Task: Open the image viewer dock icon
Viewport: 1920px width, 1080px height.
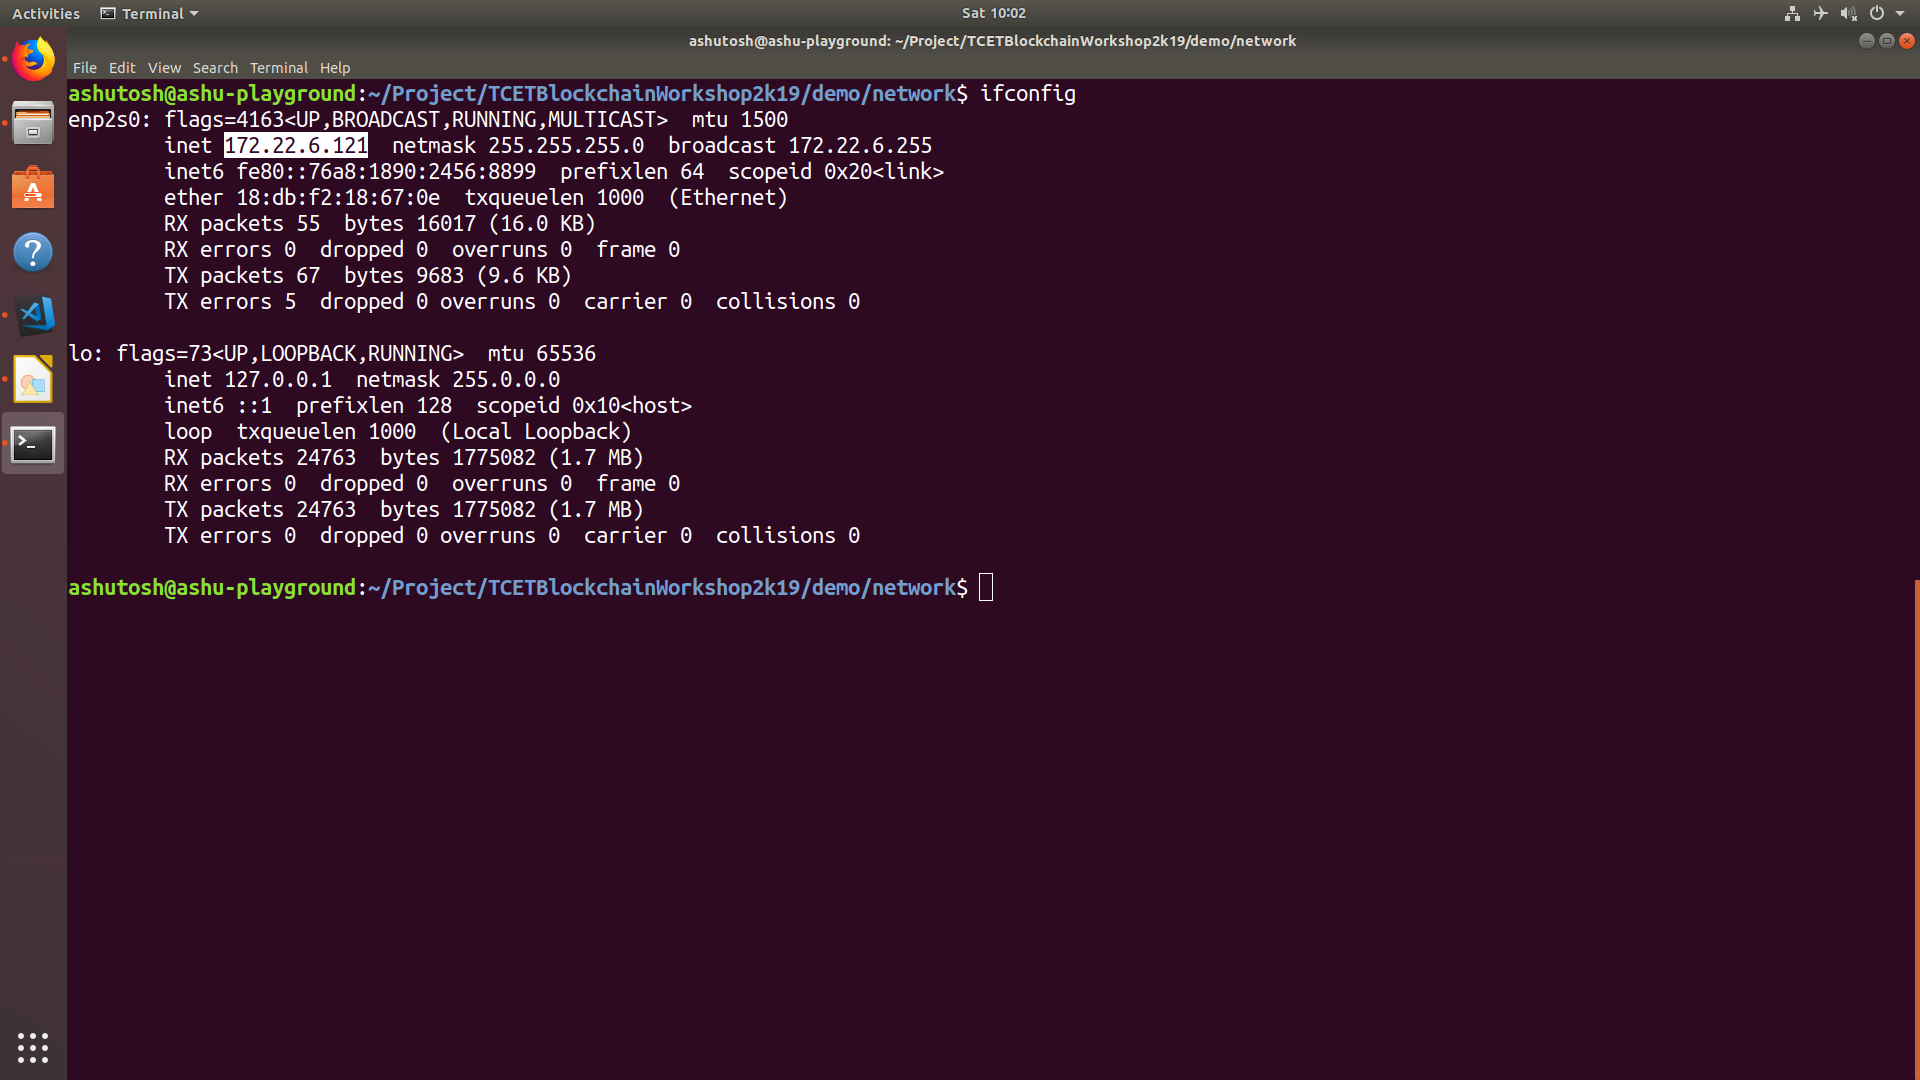Action: pos(33,380)
